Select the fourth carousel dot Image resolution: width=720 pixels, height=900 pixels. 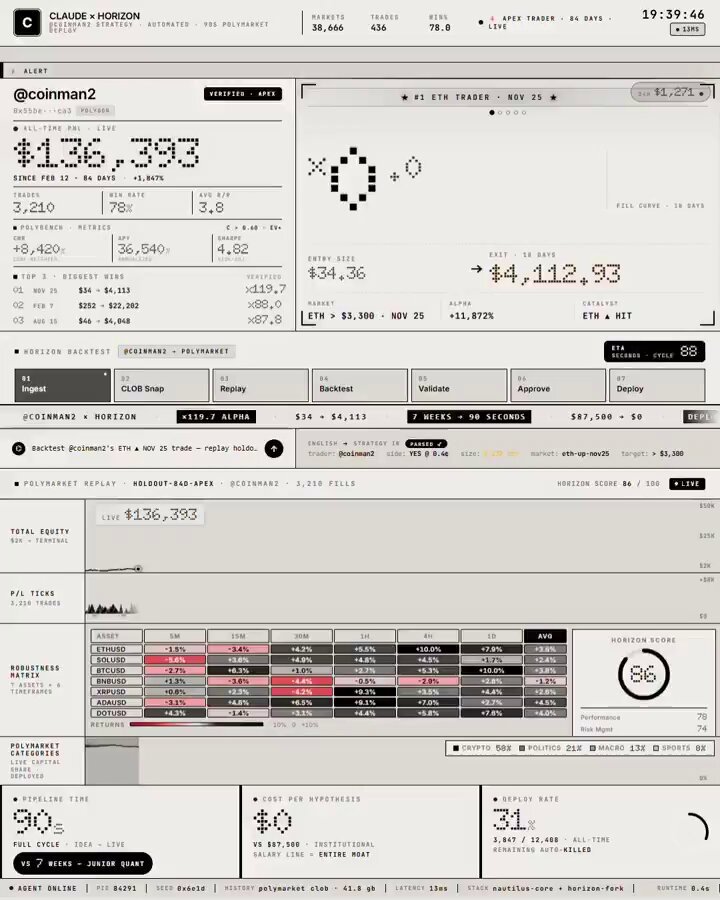[x=516, y=112]
